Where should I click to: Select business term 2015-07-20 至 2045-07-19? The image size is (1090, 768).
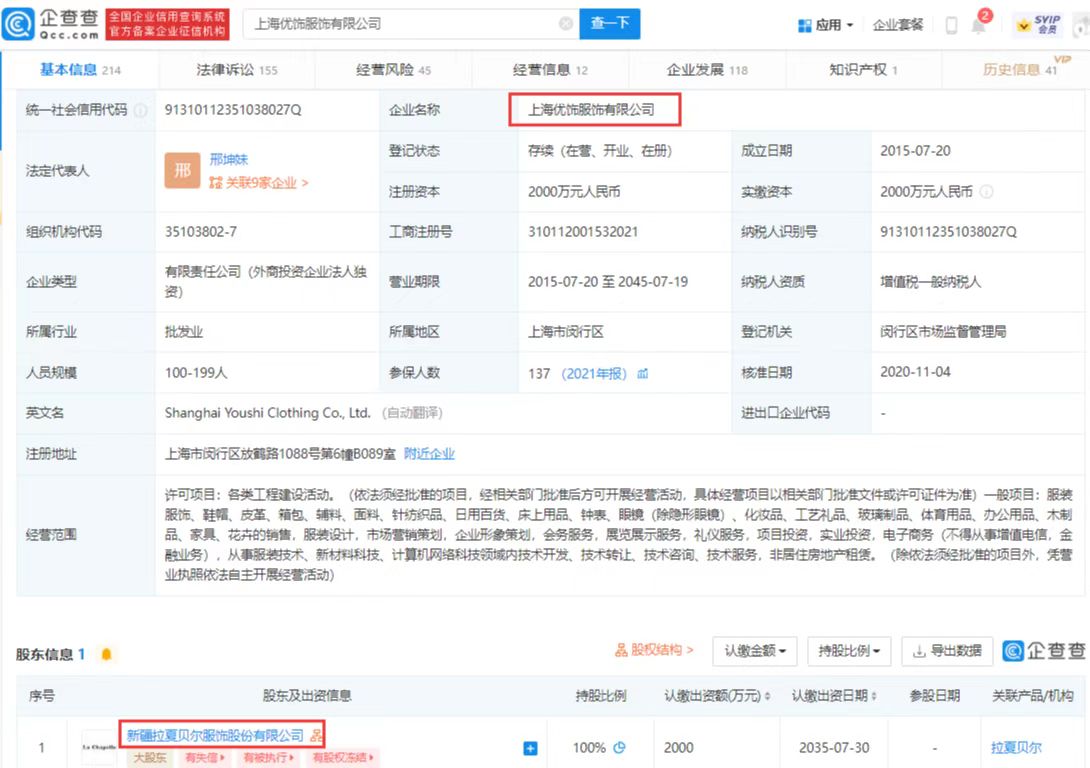coord(608,282)
